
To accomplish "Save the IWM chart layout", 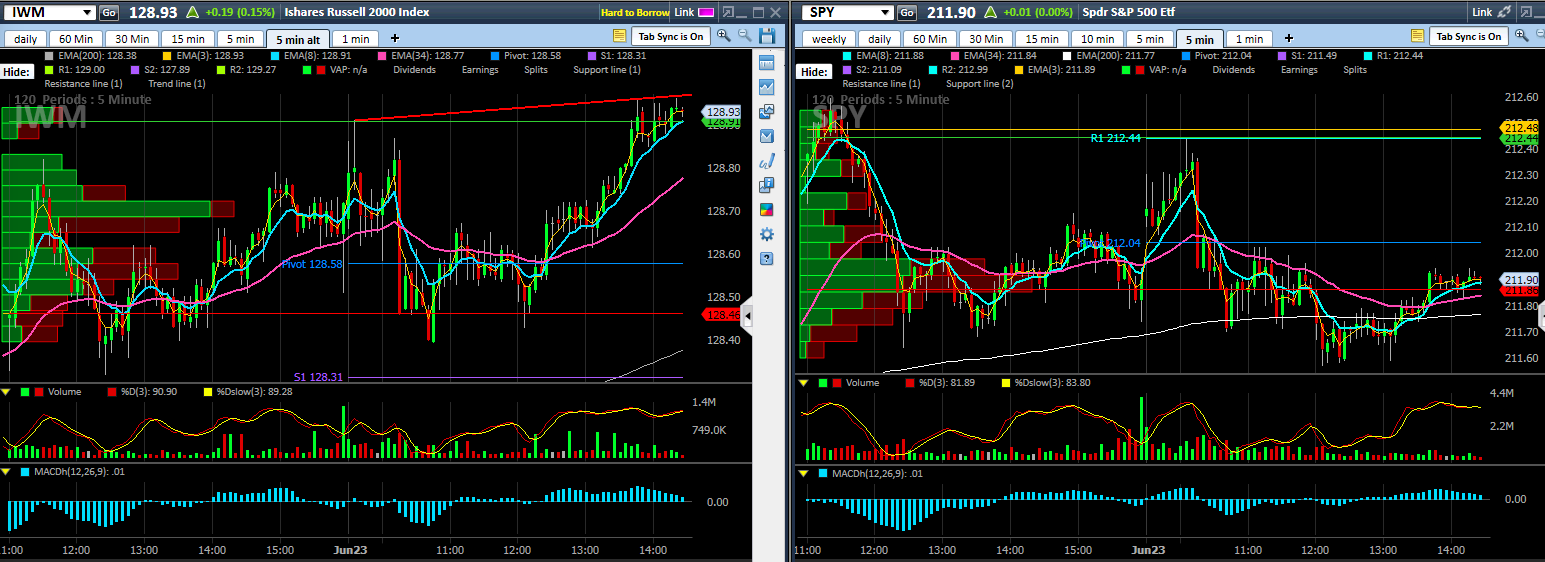I will (x=768, y=36).
